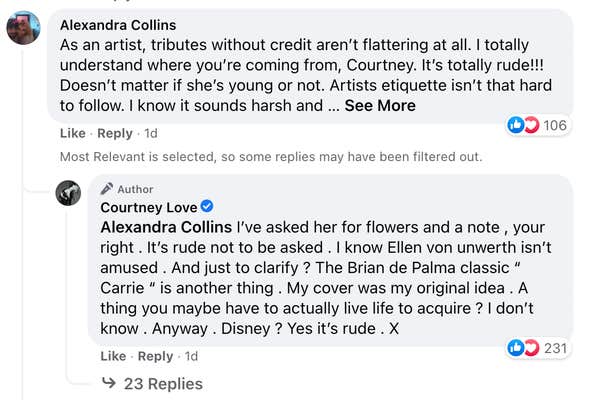Click the Alexandra Collins mention in reply
Viewport: 613px width, 400px height.
point(165,228)
